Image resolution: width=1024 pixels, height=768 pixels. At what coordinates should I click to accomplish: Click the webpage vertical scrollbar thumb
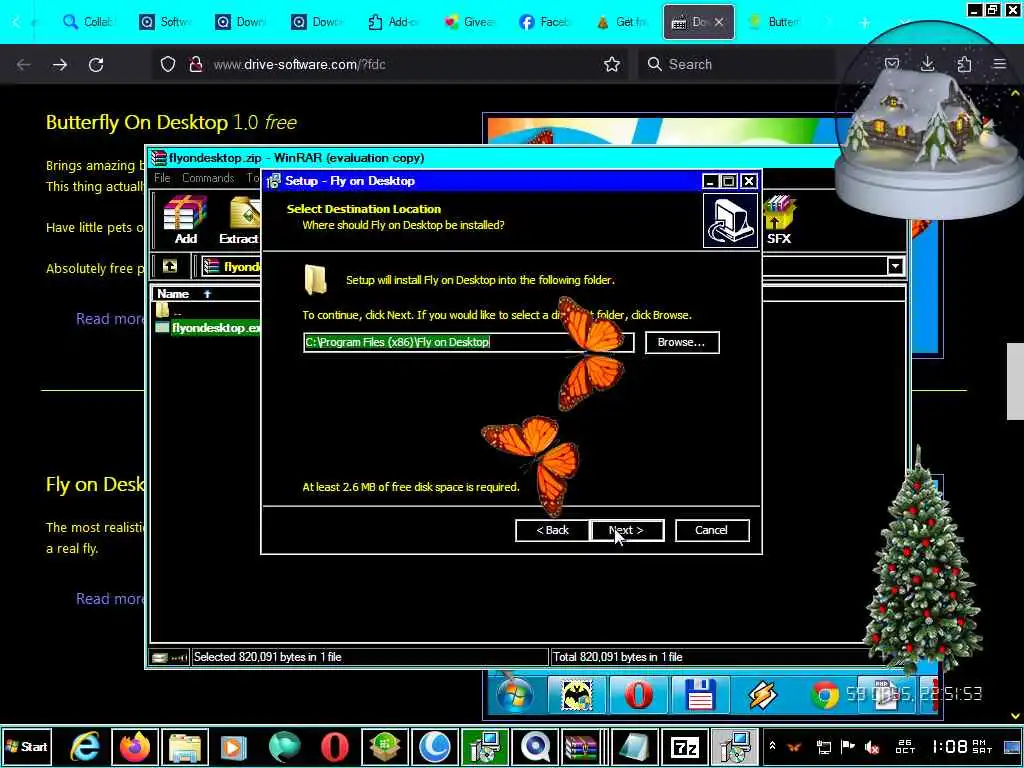[1015, 381]
